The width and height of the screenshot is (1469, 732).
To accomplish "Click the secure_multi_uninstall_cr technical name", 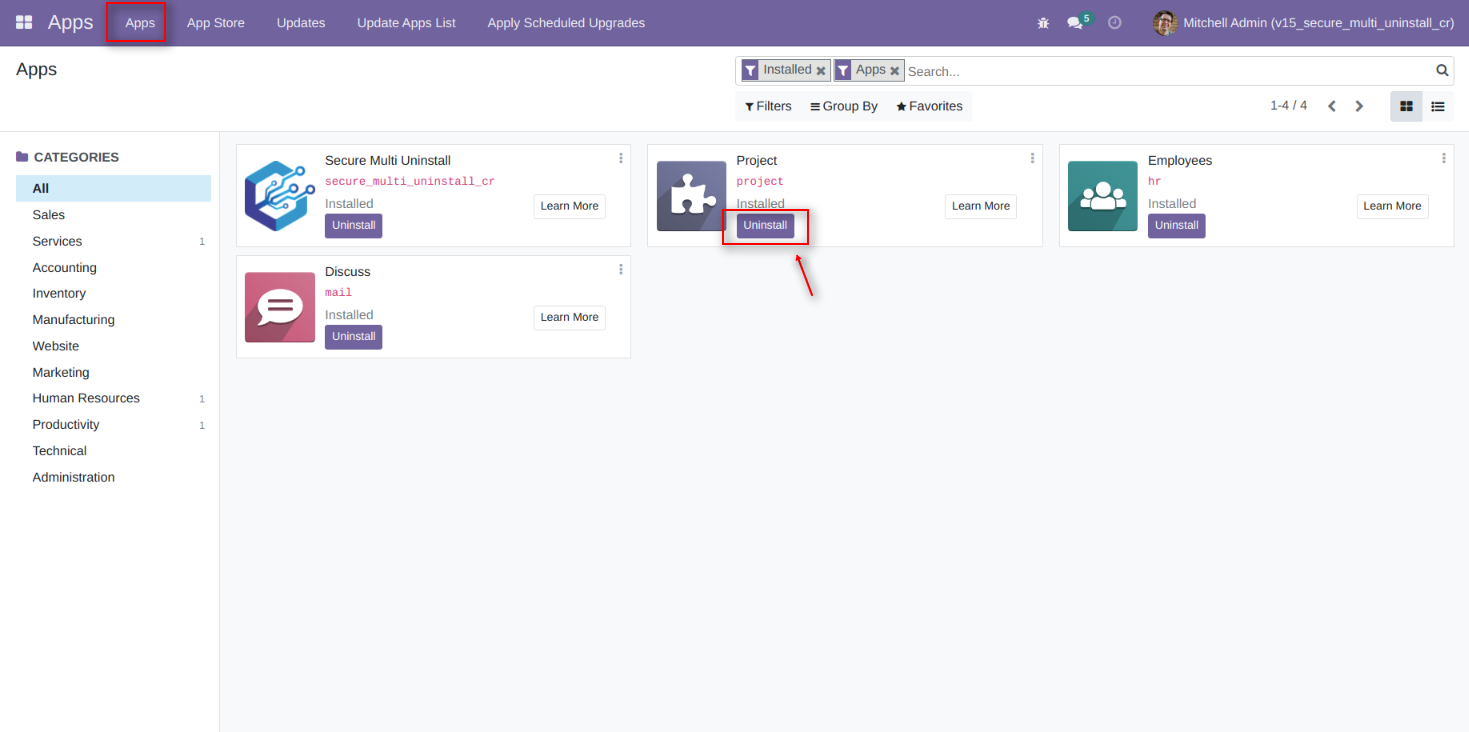I will coord(410,182).
